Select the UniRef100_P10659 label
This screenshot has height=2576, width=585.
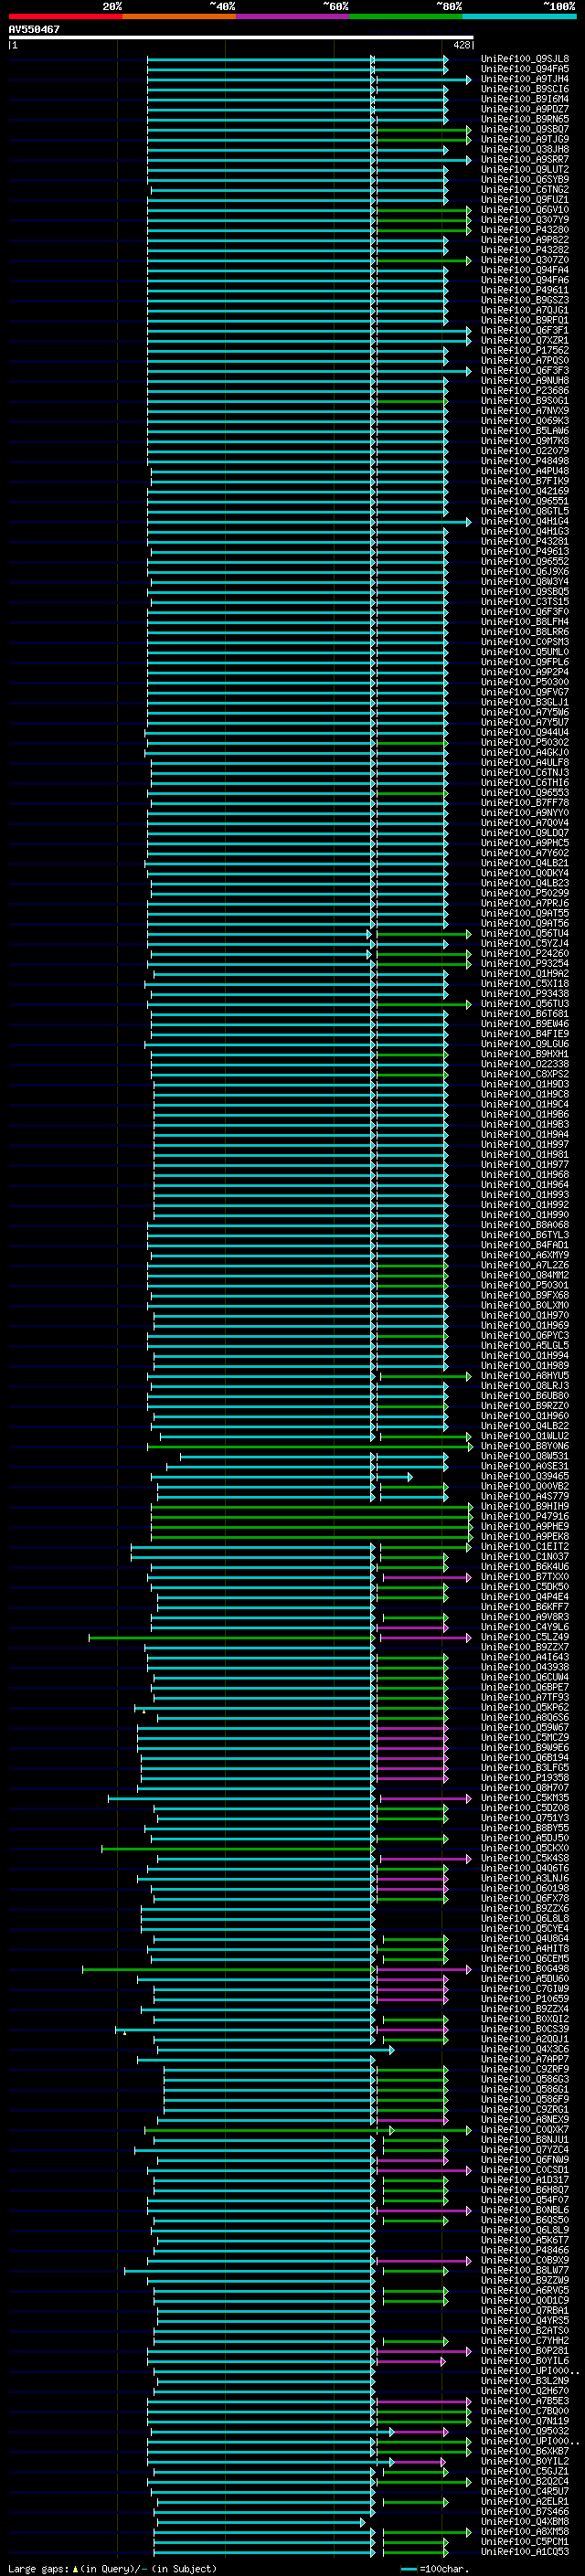pyautogui.click(x=525, y=1998)
